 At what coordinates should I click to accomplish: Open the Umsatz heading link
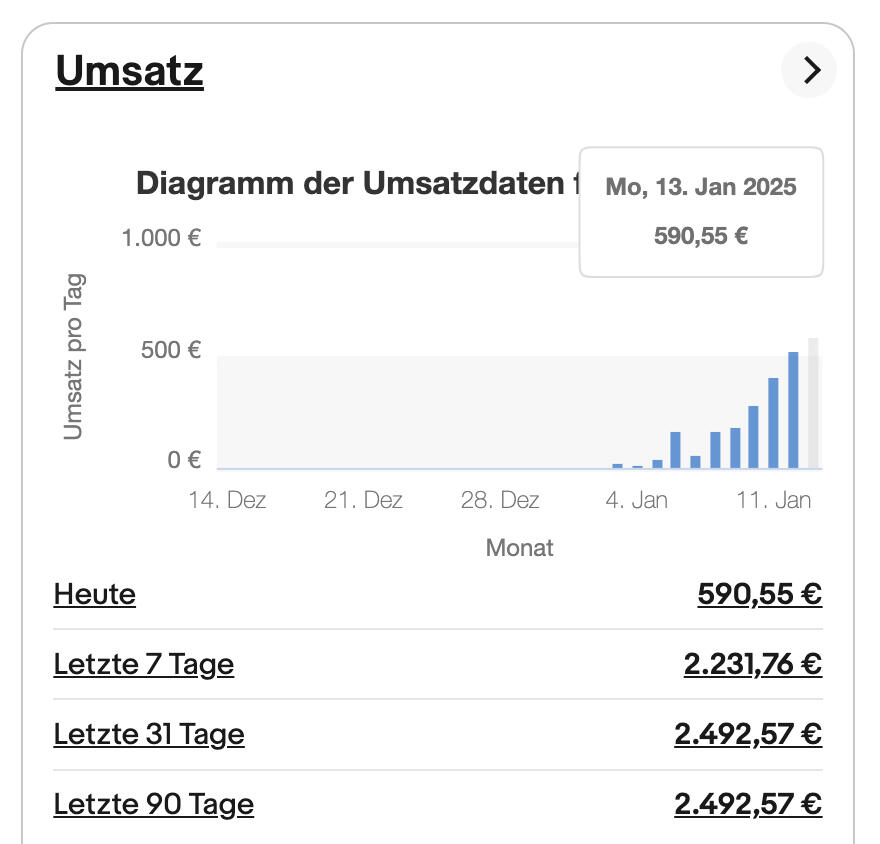pos(130,71)
